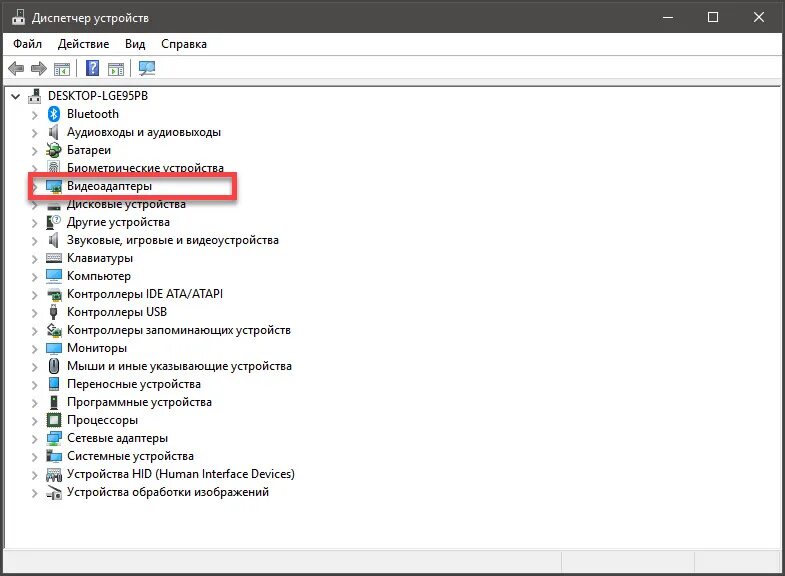The image size is (785, 576).
Task: Expand the Bluetooth category
Action: (x=34, y=115)
